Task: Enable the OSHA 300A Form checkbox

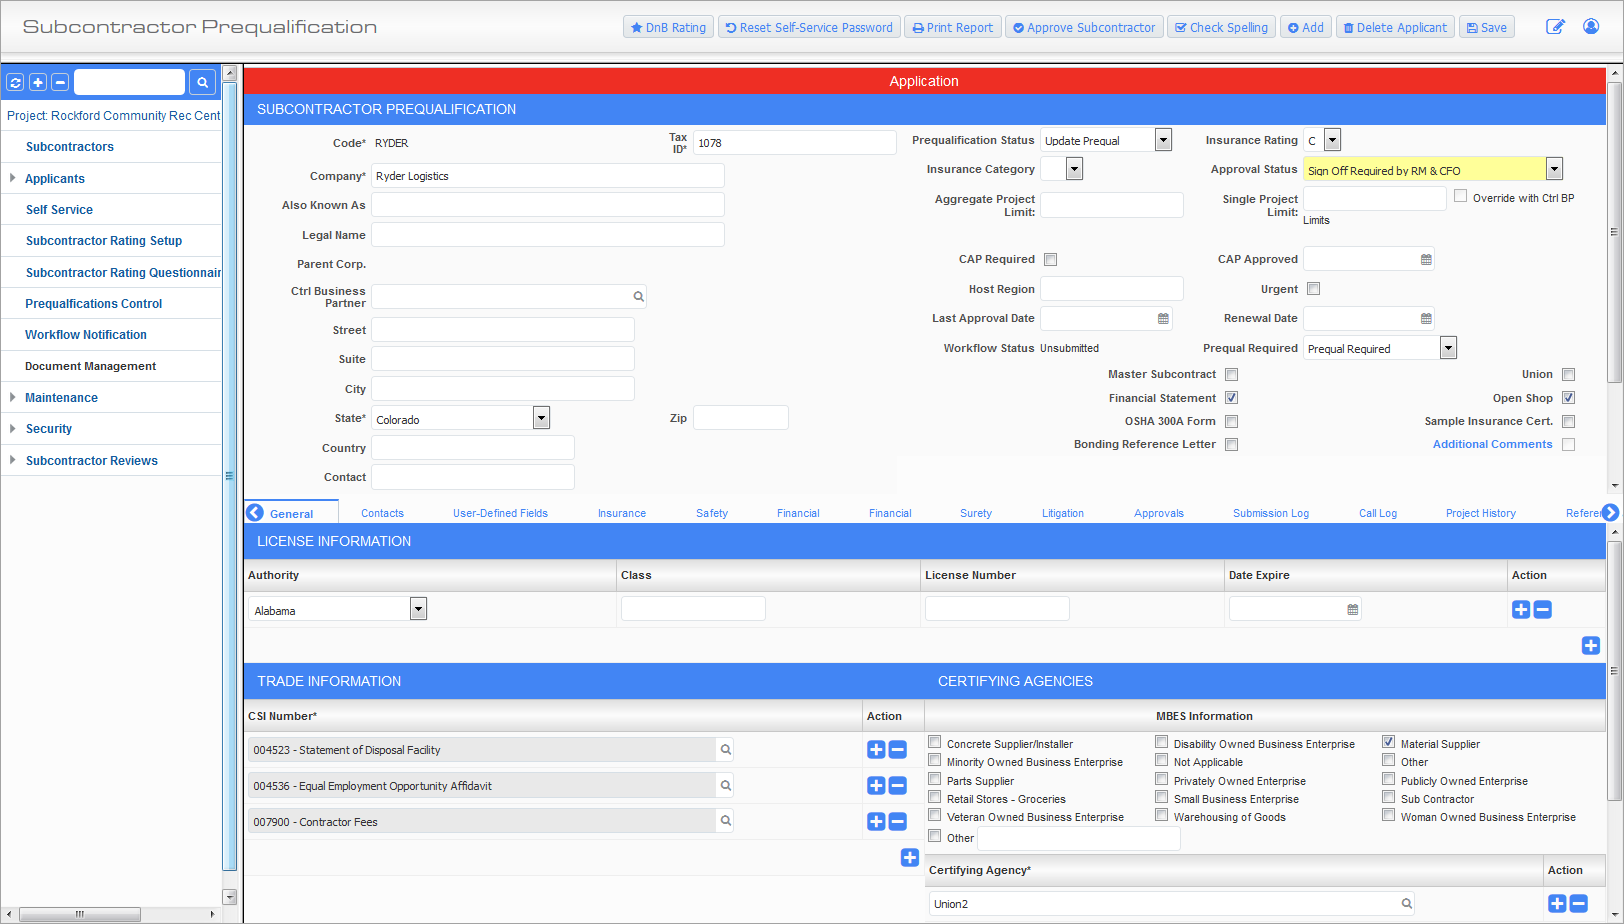Action: click(1231, 421)
